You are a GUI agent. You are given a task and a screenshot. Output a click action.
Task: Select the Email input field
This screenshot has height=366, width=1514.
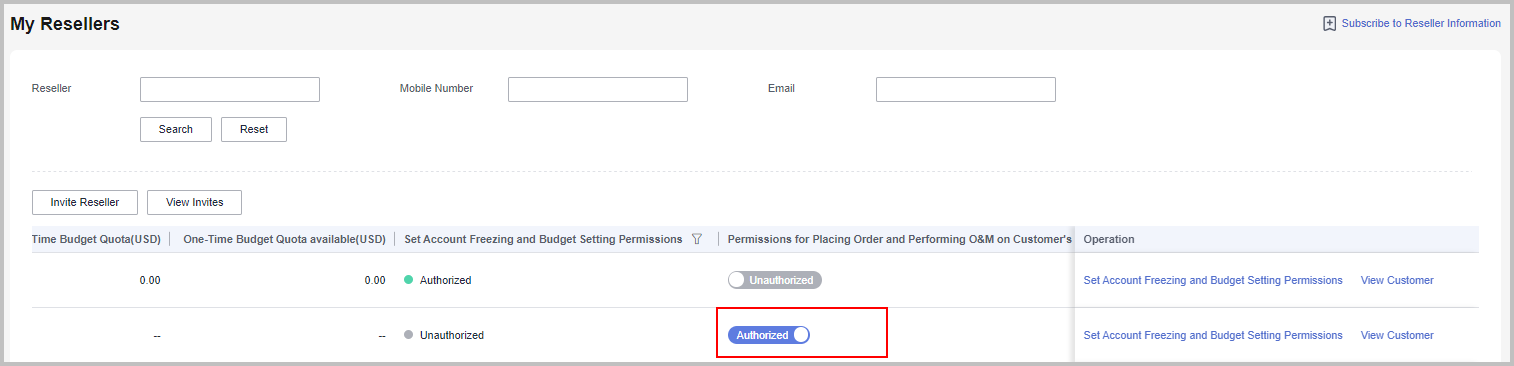(966, 89)
